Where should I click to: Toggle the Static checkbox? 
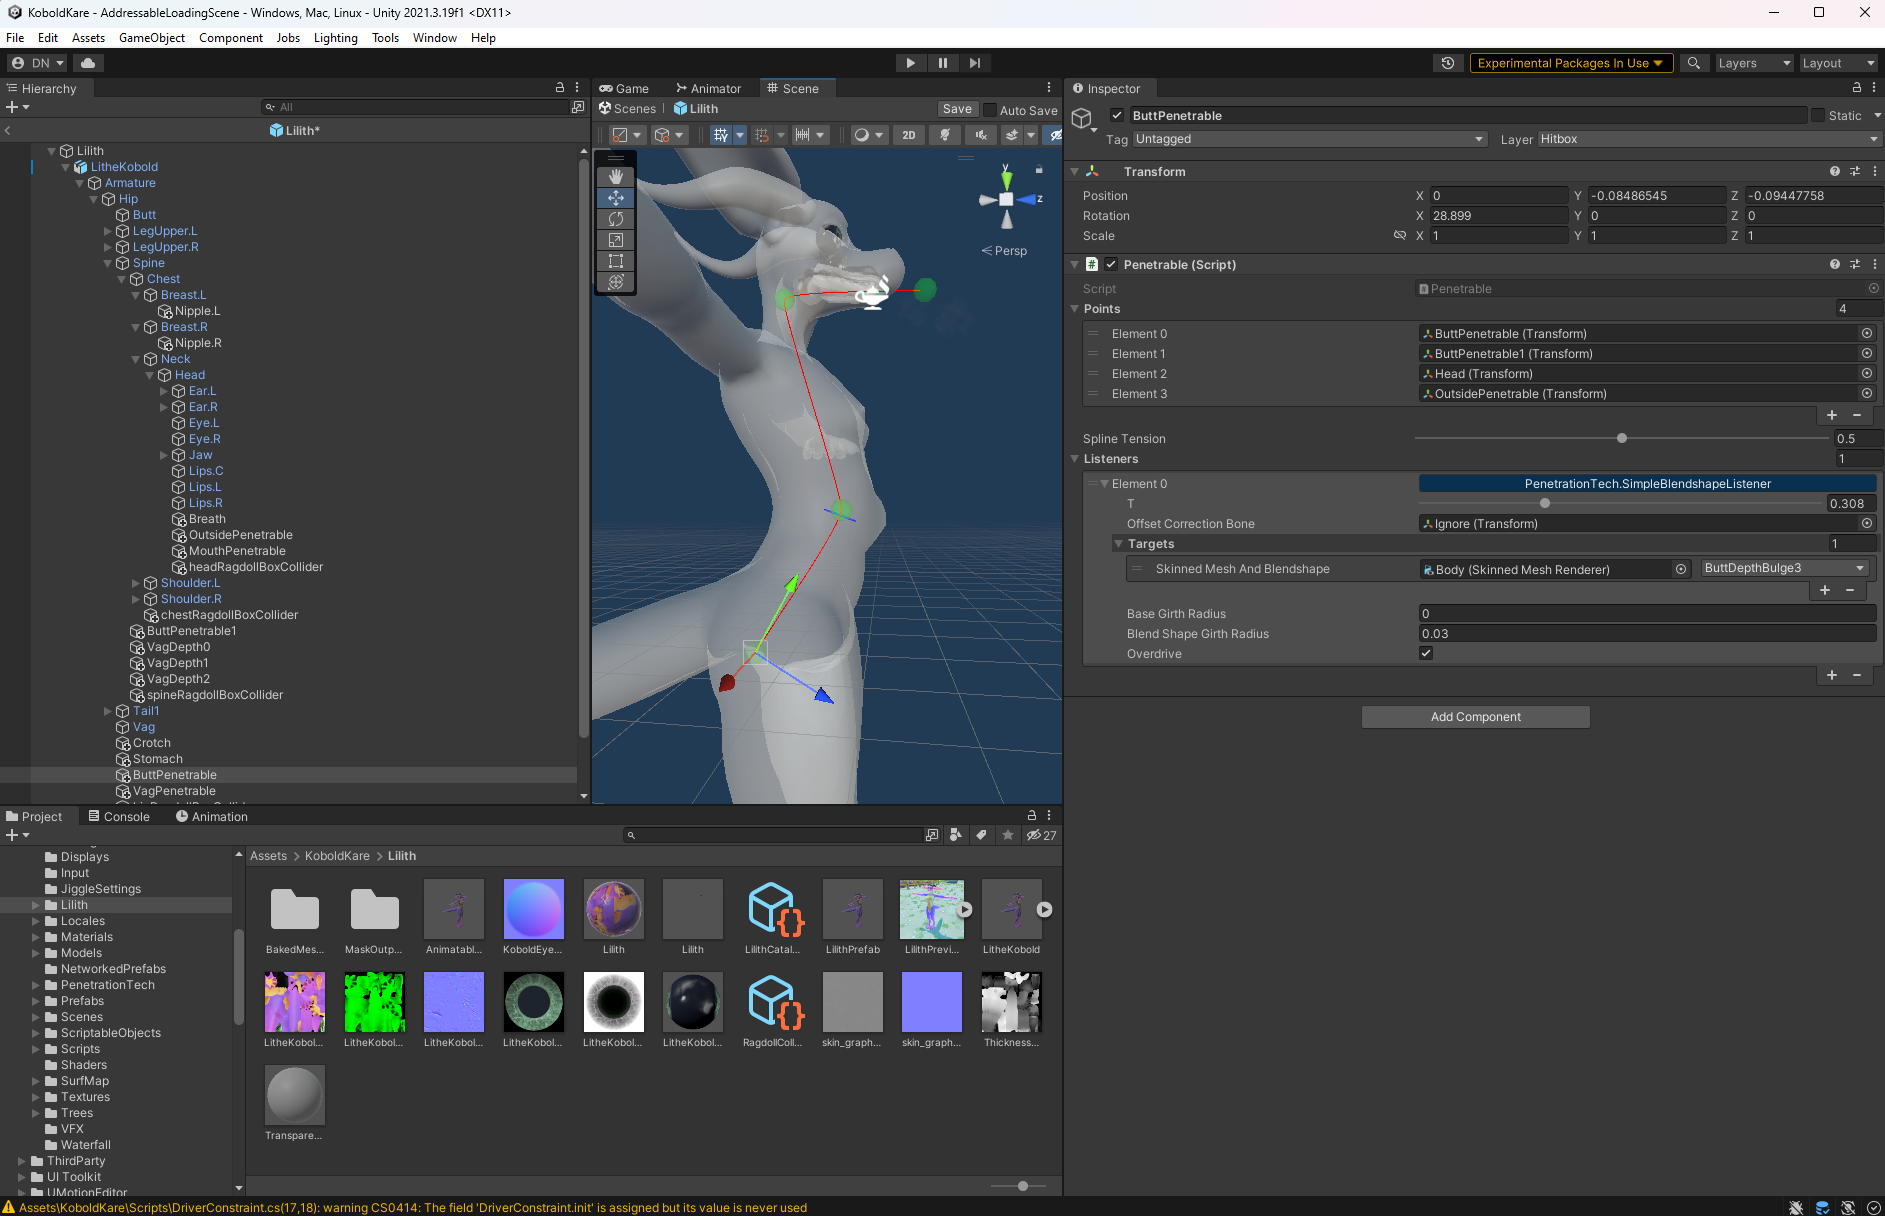point(1818,116)
